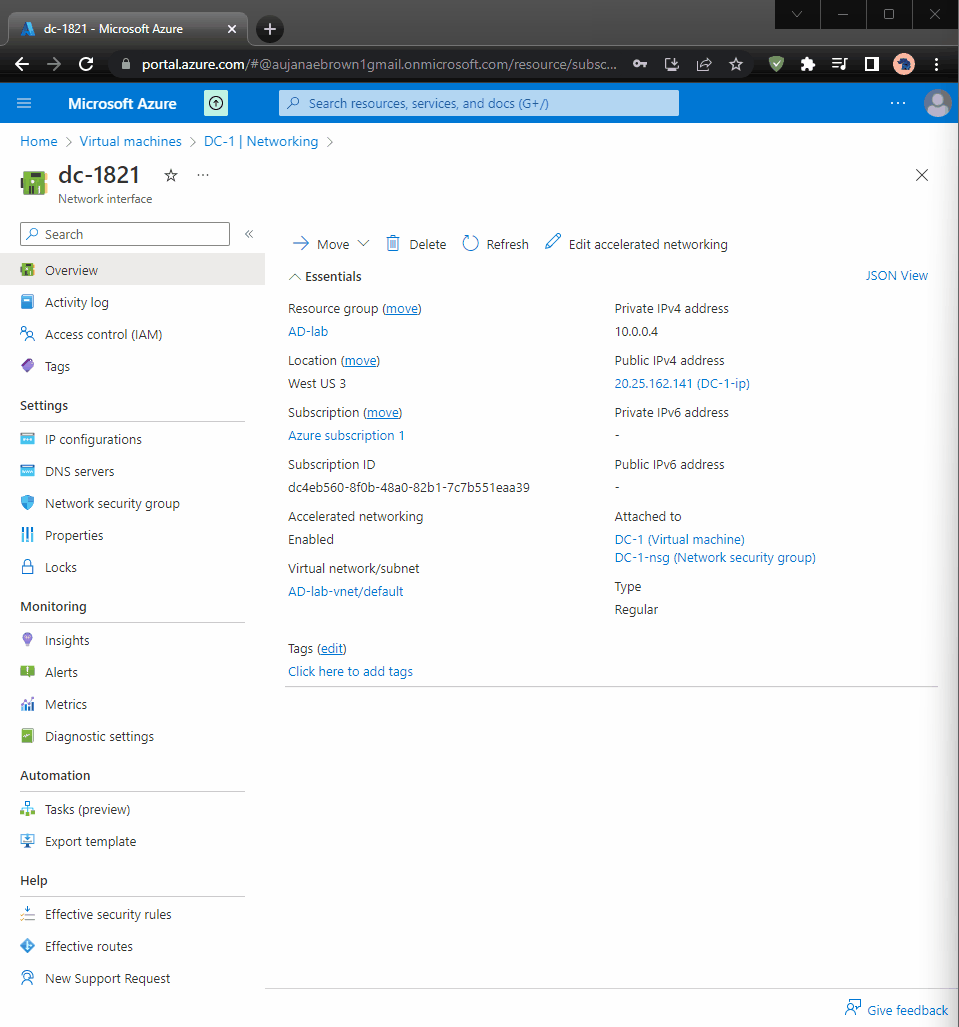Open the AD-lab-vnet/default subnet link
This screenshot has height=1027, width=959.
pyautogui.click(x=345, y=591)
